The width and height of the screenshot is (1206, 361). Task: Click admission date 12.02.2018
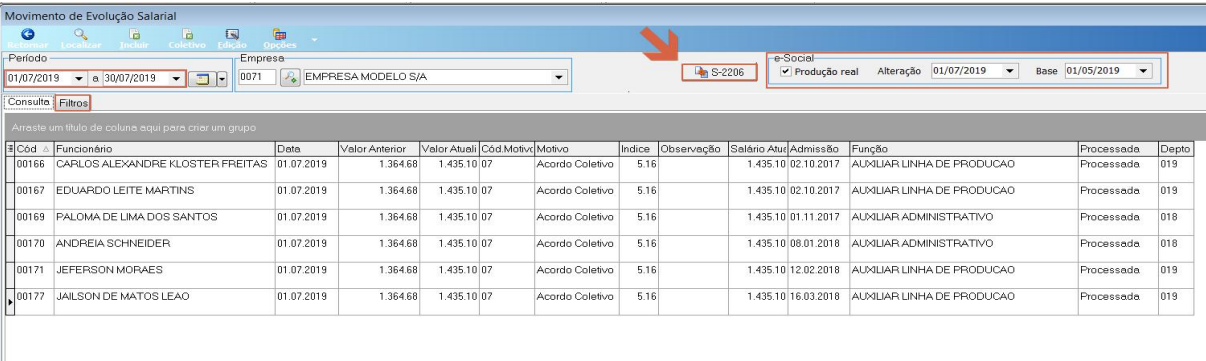(x=815, y=270)
